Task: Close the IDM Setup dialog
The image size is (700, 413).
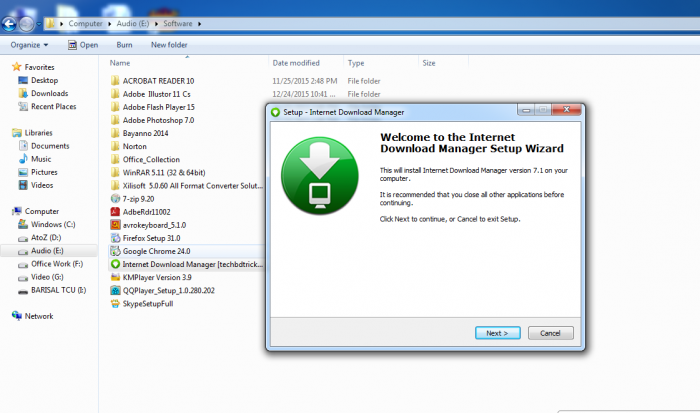Action: coord(566,110)
